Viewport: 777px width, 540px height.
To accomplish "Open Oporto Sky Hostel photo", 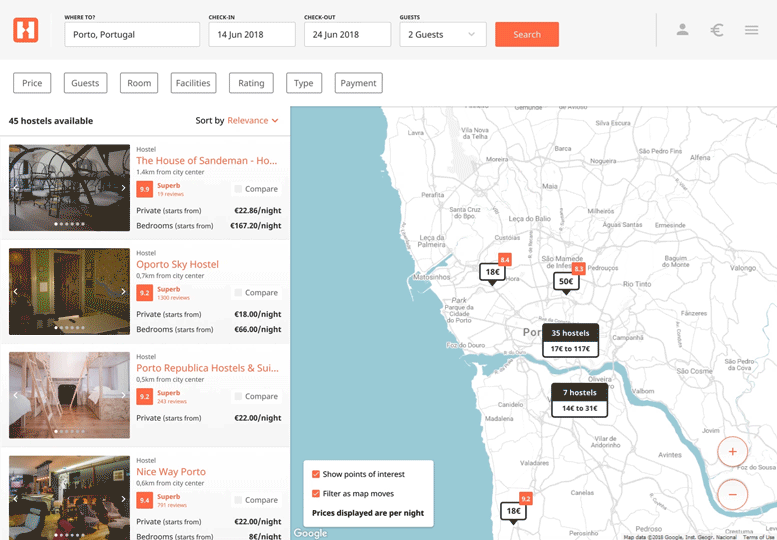I will click(x=69, y=291).
